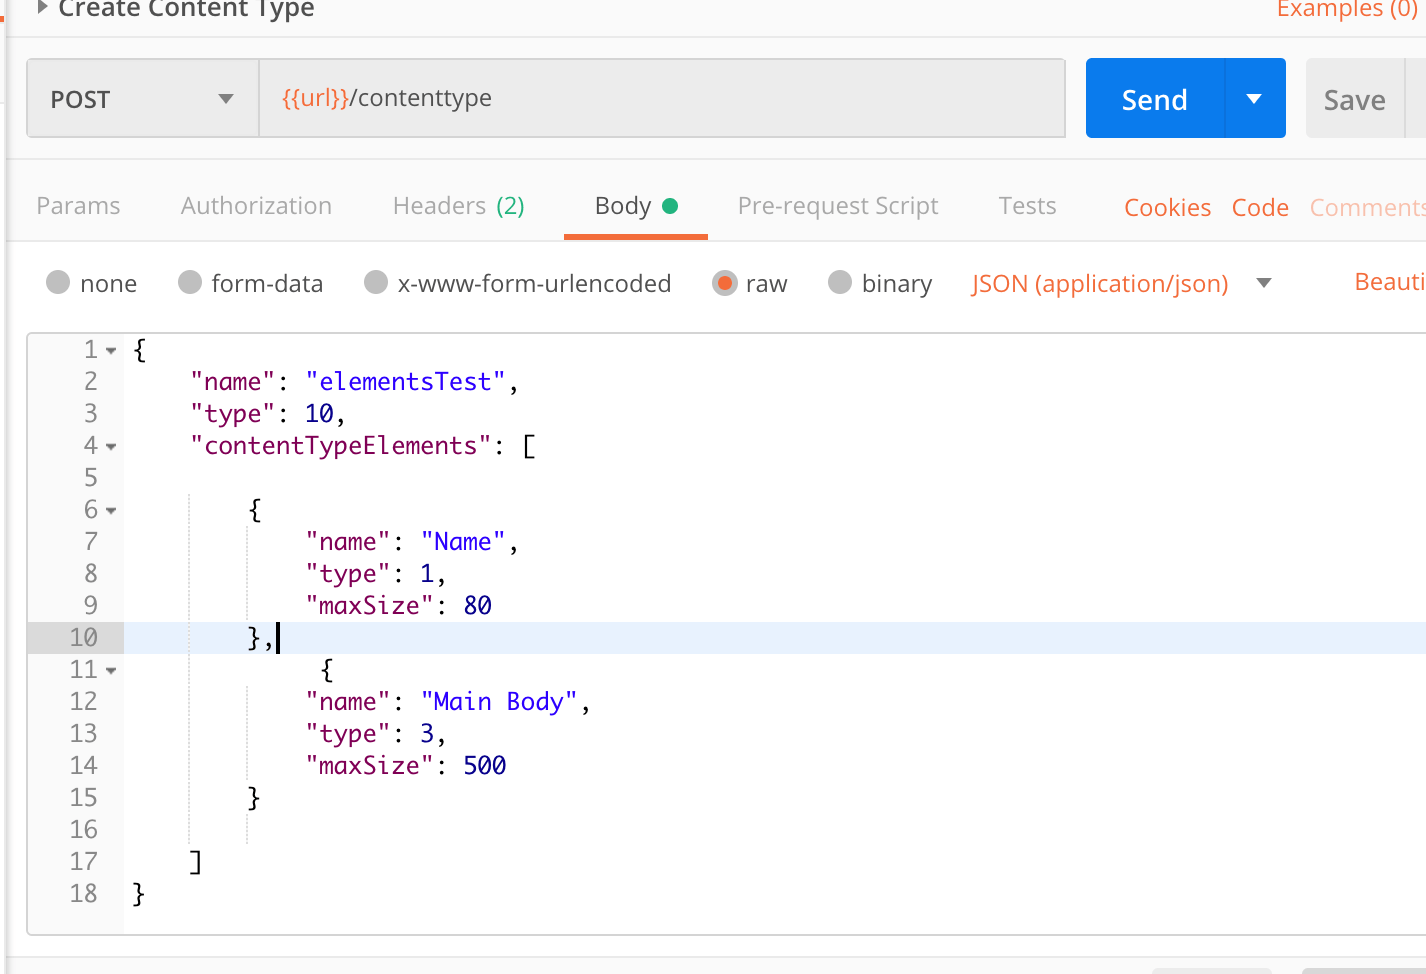Screen dimensions: 1426x974
Task: Choose x-www-form-urlencoded body type
Action: (376, 283)
